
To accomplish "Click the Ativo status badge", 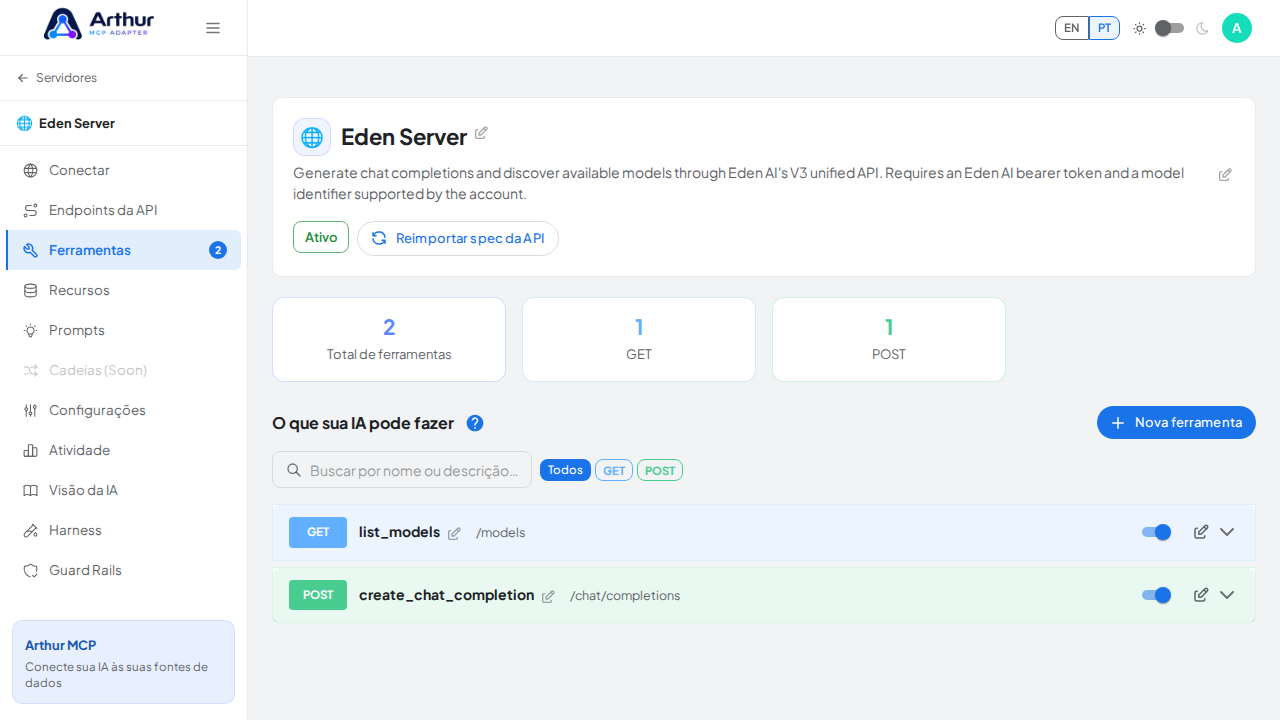I will tap(321, 237).
